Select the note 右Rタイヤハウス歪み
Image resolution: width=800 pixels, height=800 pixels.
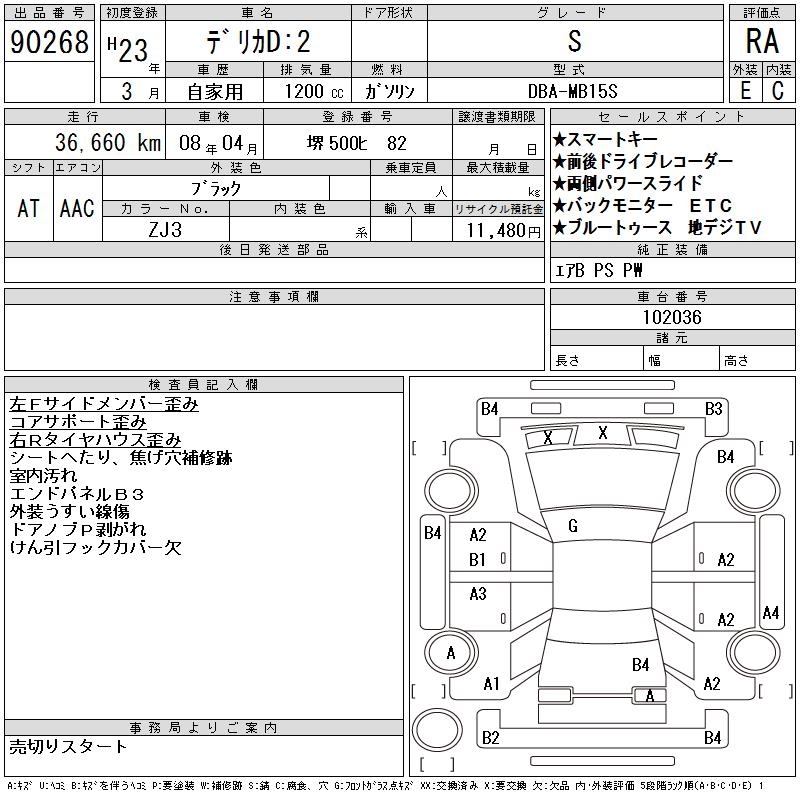point(95,440)
